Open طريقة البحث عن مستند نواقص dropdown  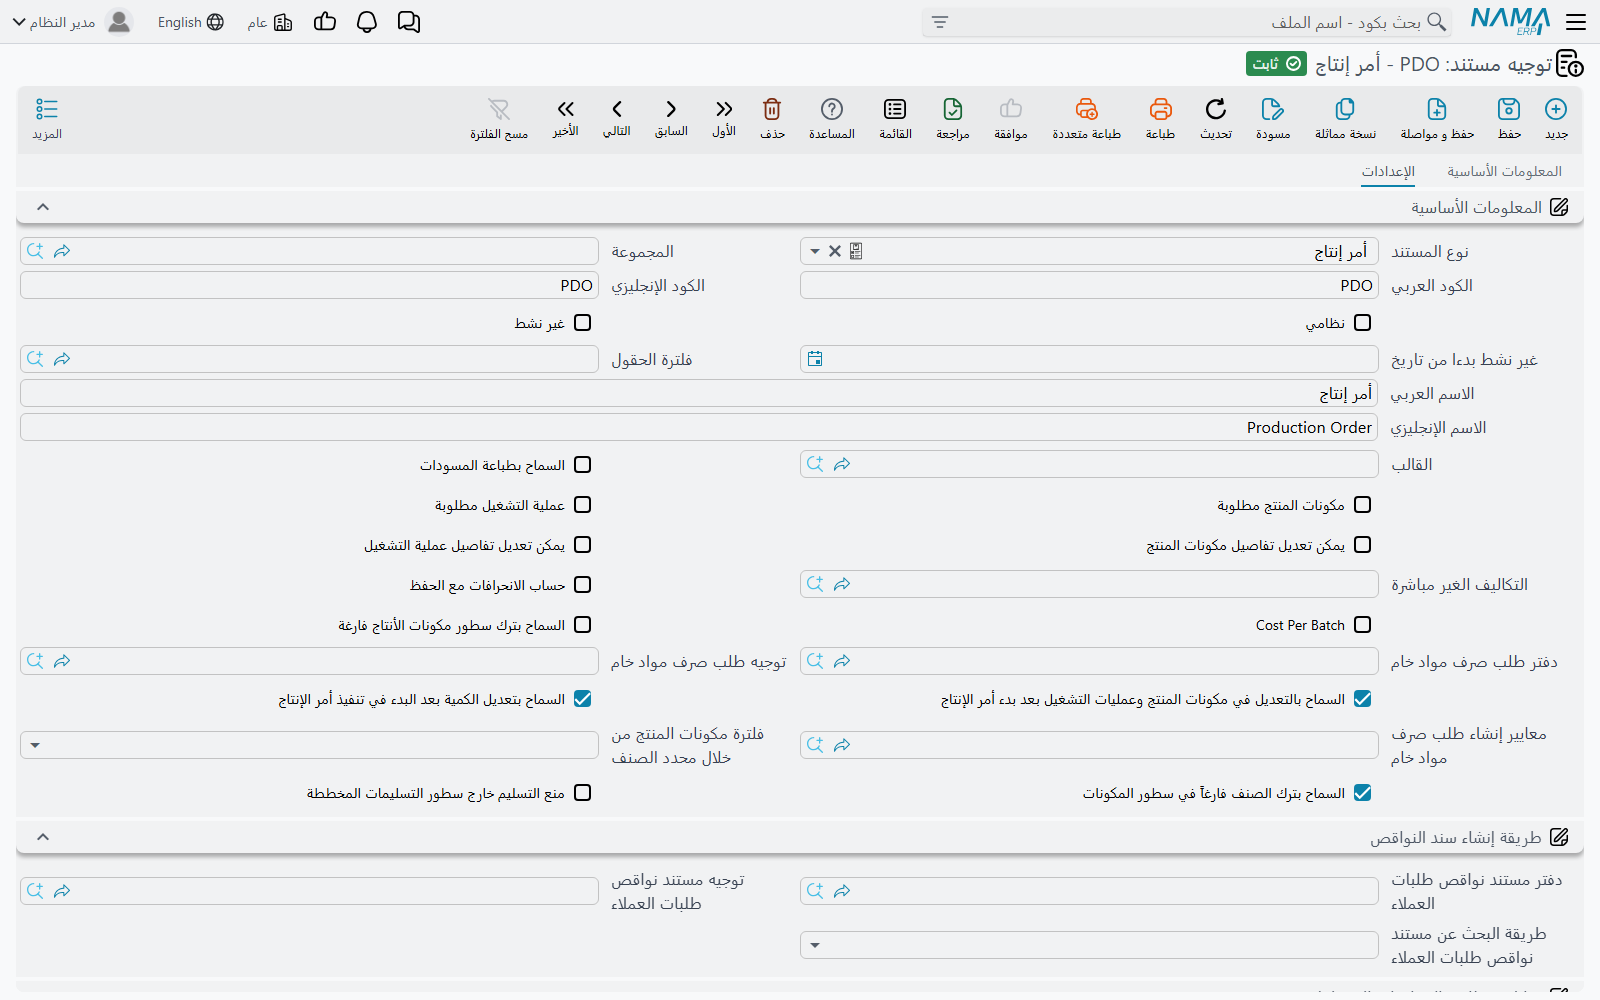coord(815,945)
